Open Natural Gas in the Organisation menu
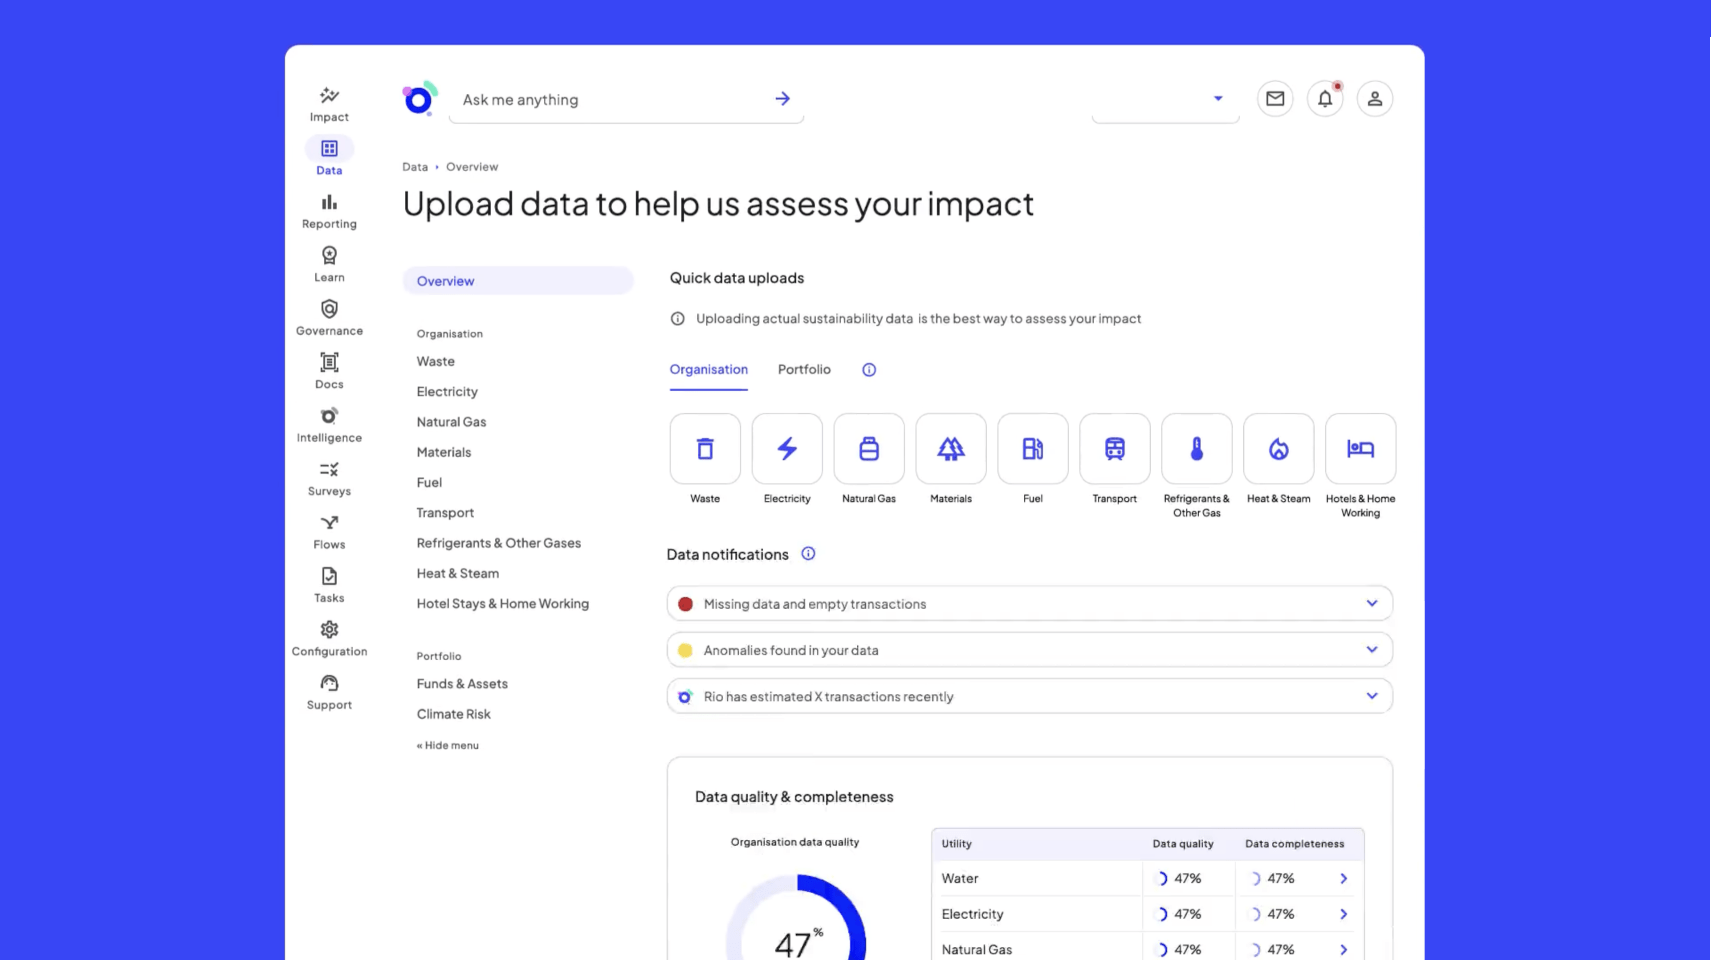The height and width of the screenshot is (960, 1711). 452,422
